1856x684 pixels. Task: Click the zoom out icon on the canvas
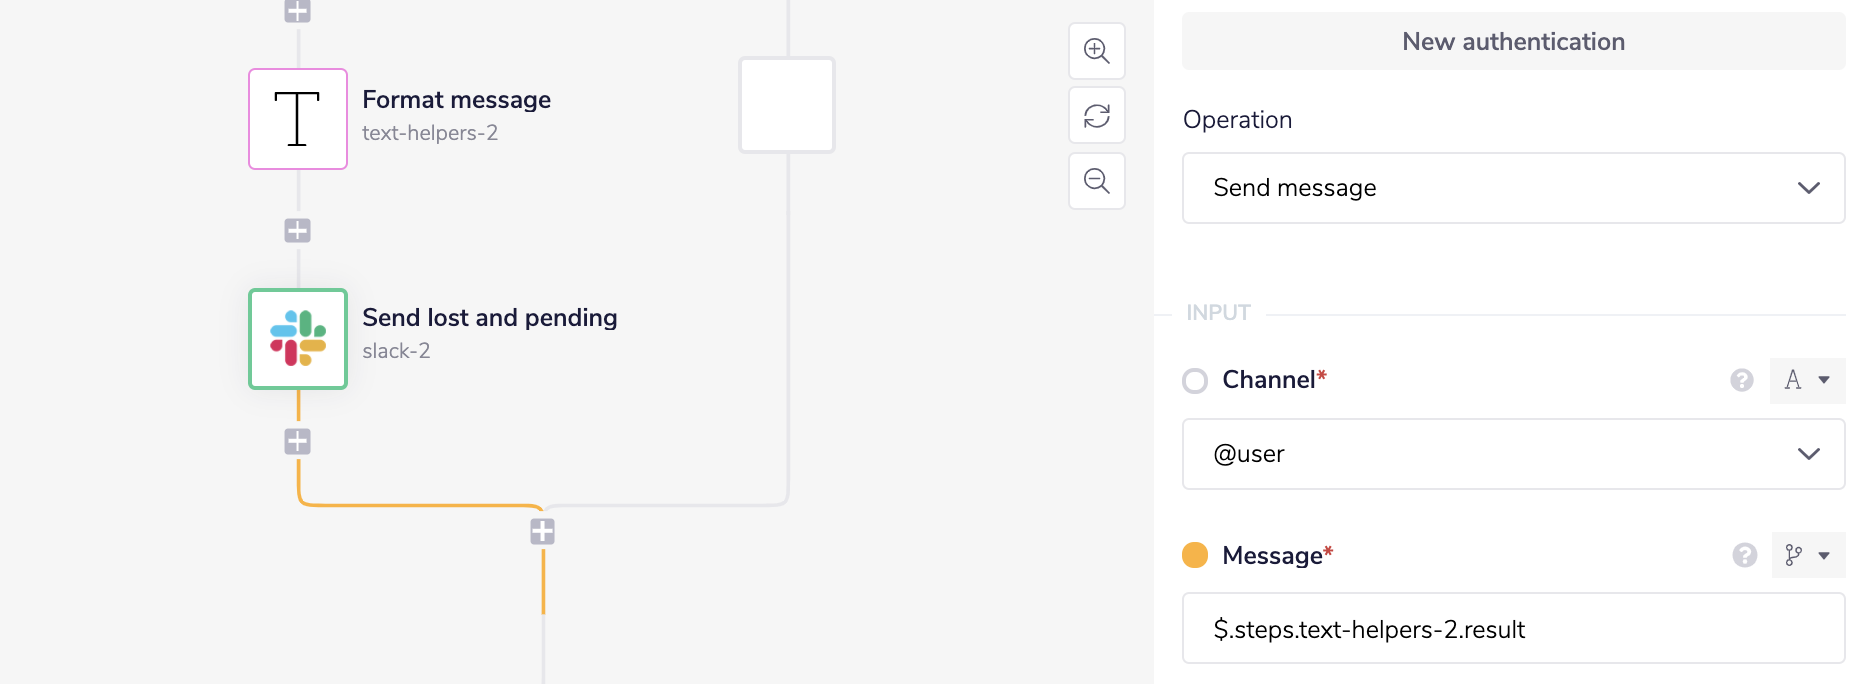pyautogui.click(x=1096, y=181)
